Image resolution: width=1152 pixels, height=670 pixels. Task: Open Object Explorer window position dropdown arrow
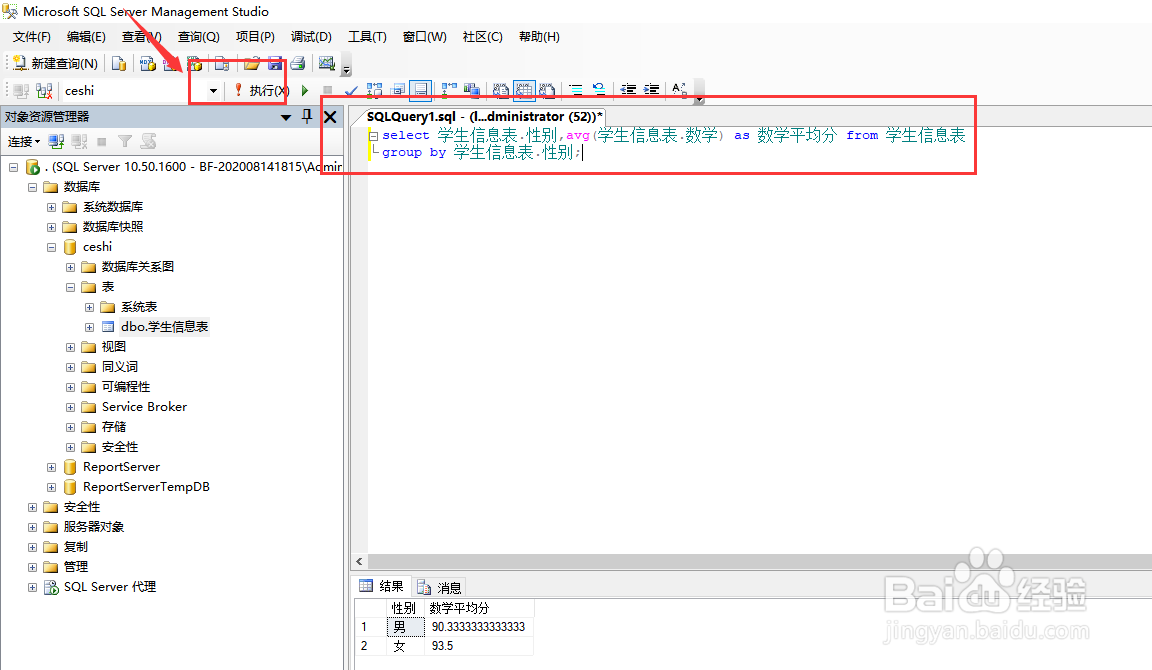point(286,117)
